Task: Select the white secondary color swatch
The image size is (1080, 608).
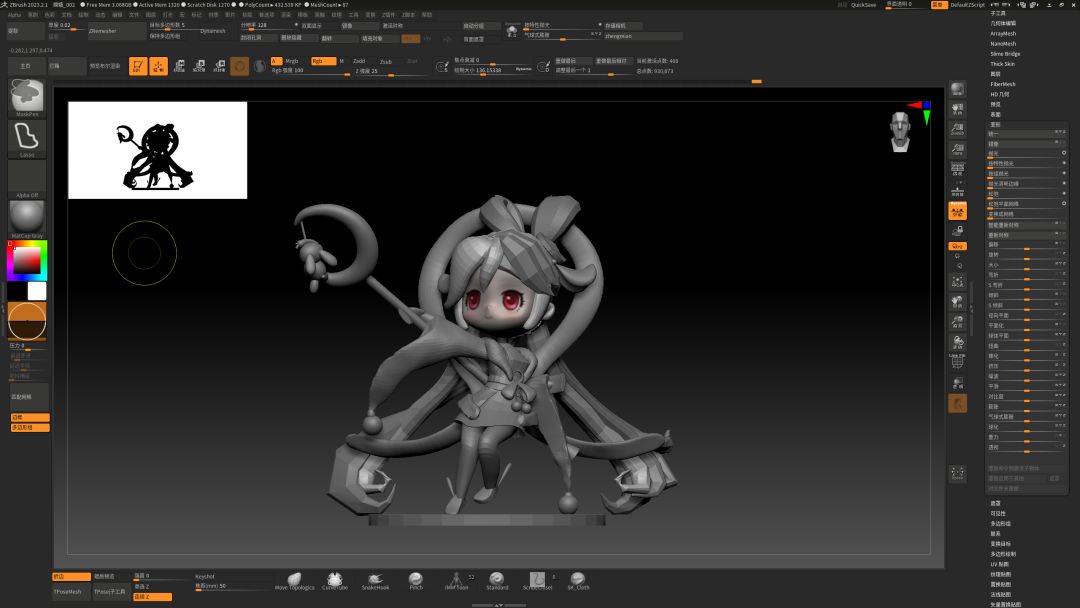Action: coord(37,291)
